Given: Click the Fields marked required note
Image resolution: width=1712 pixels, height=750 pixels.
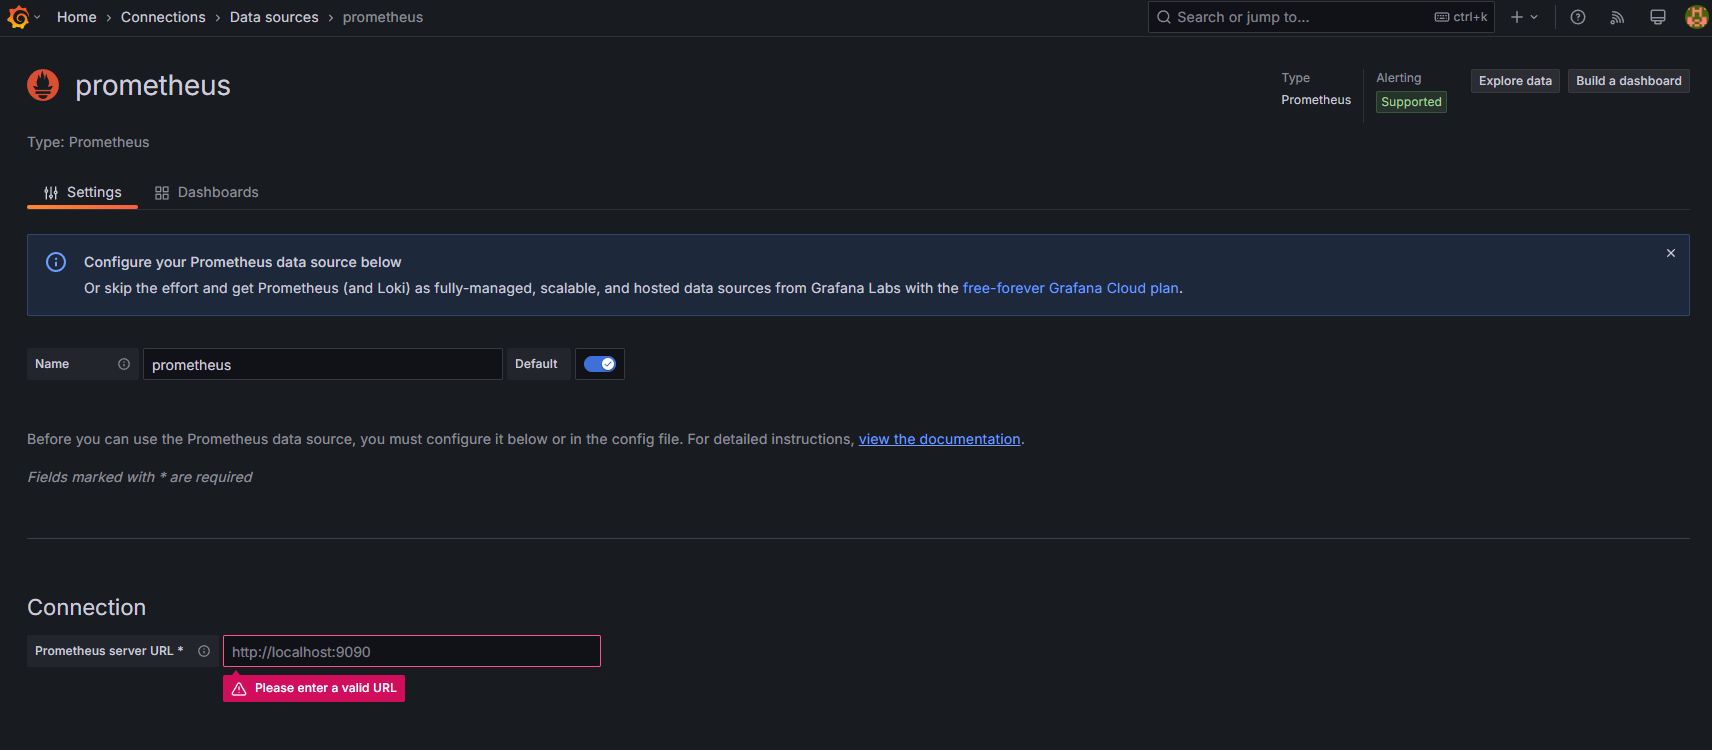Looking at the screenshot, I should pyautogui.click(x=140, y=477).
